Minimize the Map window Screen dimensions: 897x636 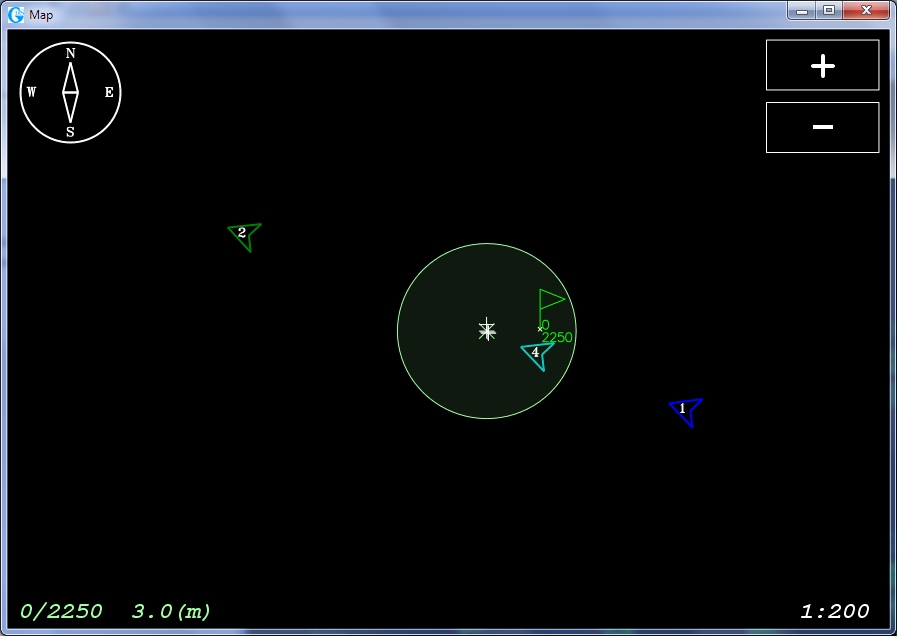click(x=801, y=10)
